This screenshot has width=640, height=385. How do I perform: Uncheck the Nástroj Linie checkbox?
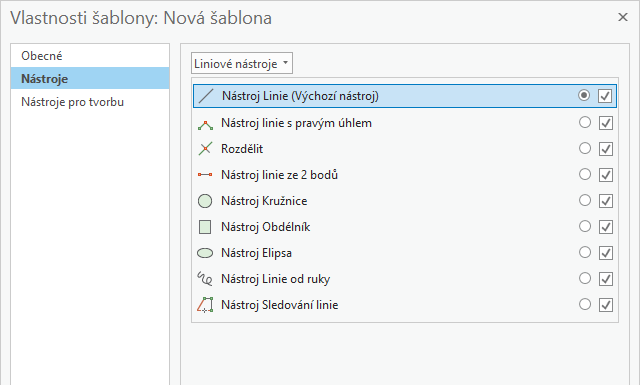coord(605,96)
